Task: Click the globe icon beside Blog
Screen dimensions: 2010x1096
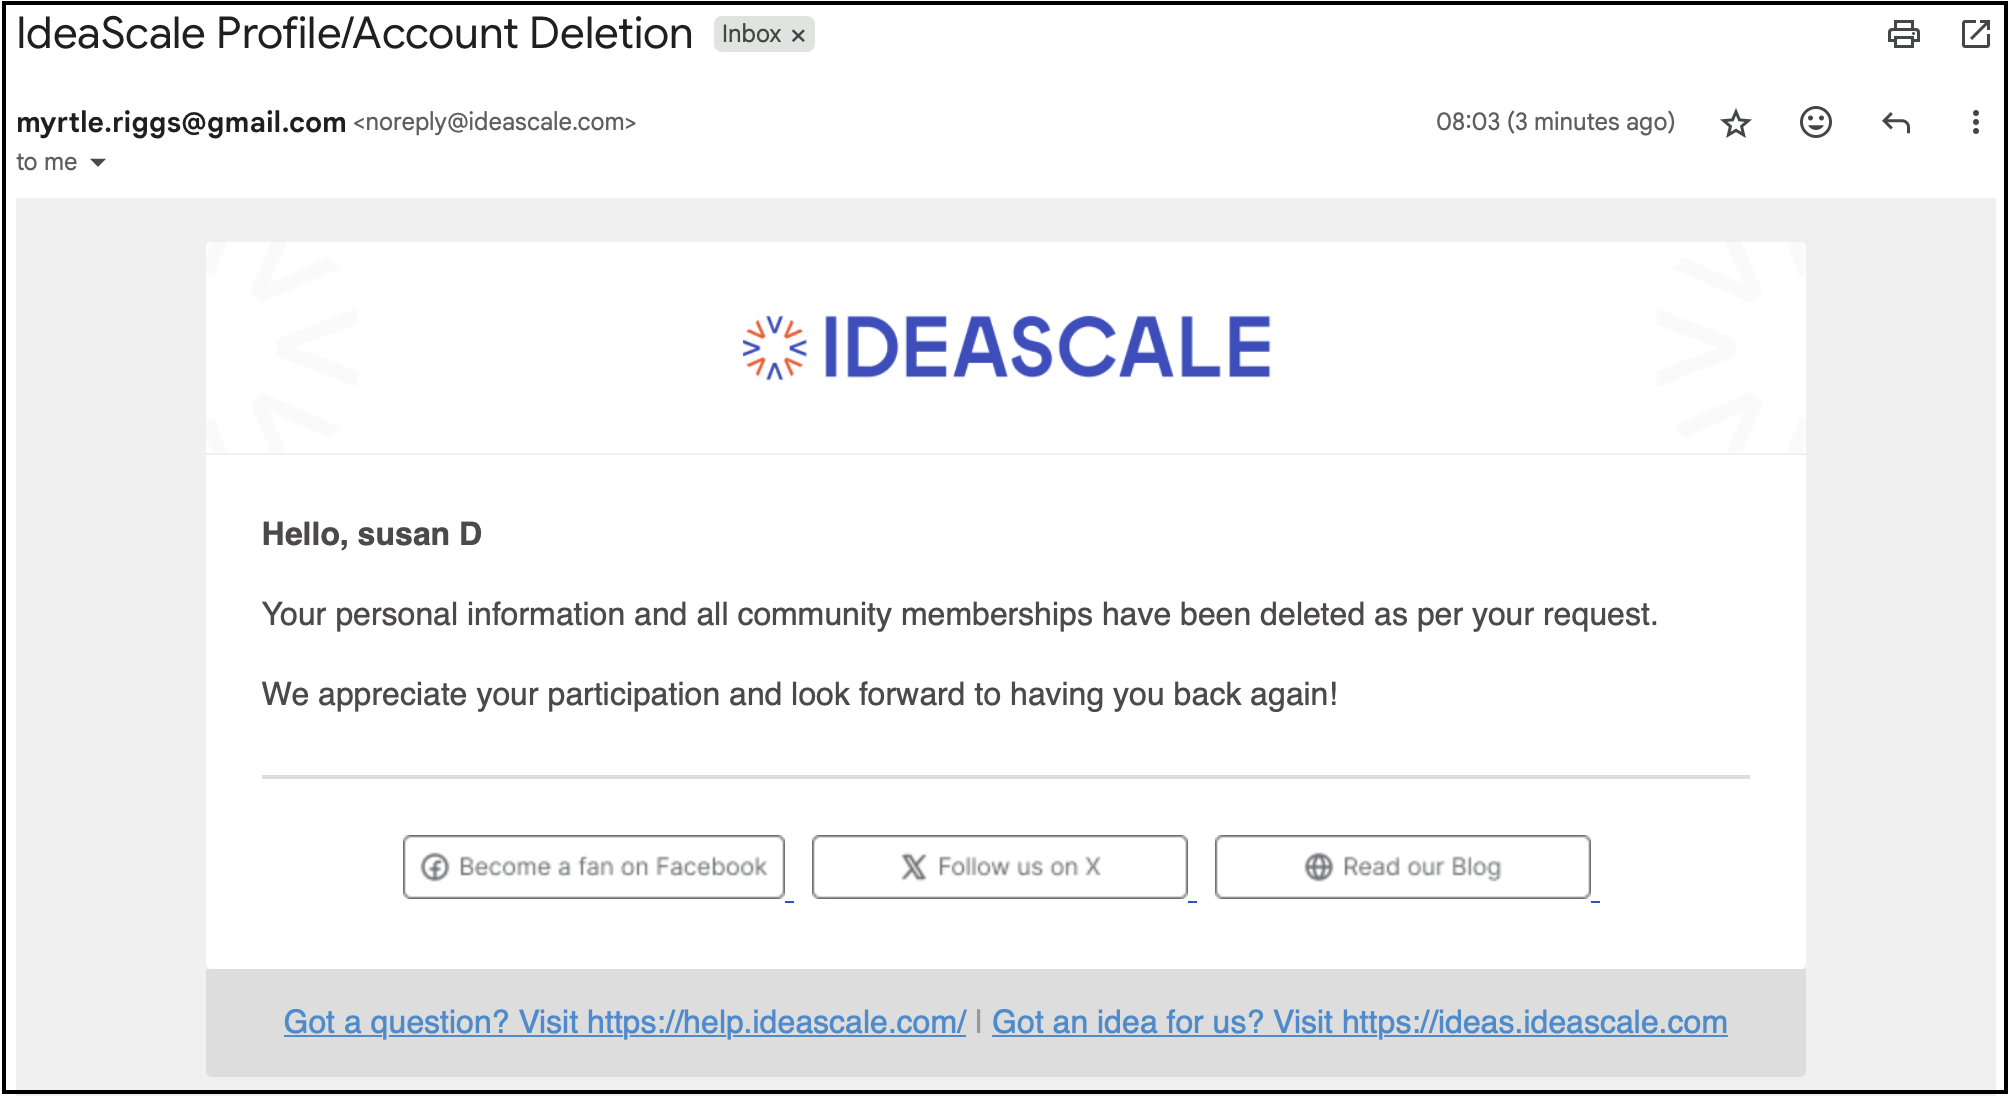Action: click(x=1319, y=867)
